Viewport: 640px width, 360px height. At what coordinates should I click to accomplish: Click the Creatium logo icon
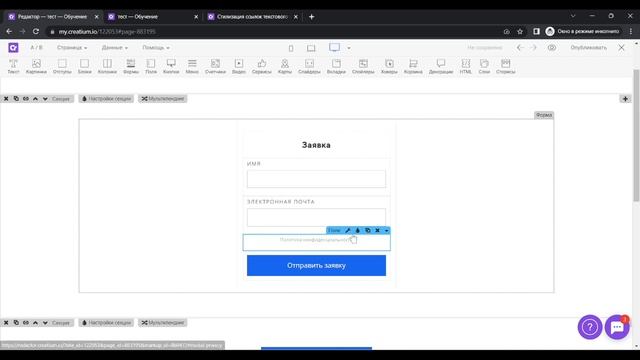point(13,48)
